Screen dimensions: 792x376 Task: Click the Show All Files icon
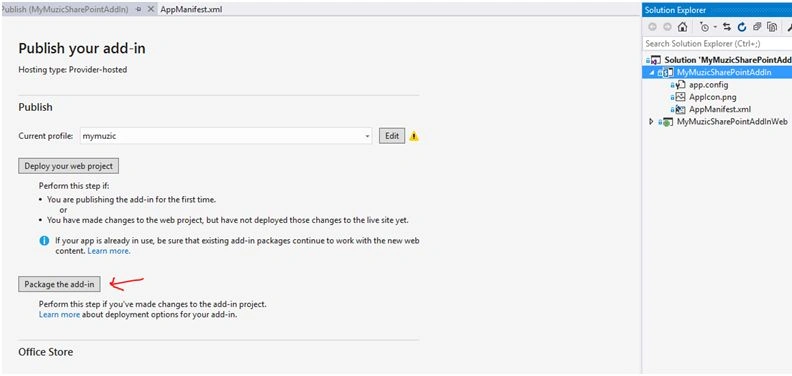pos(771,27)
